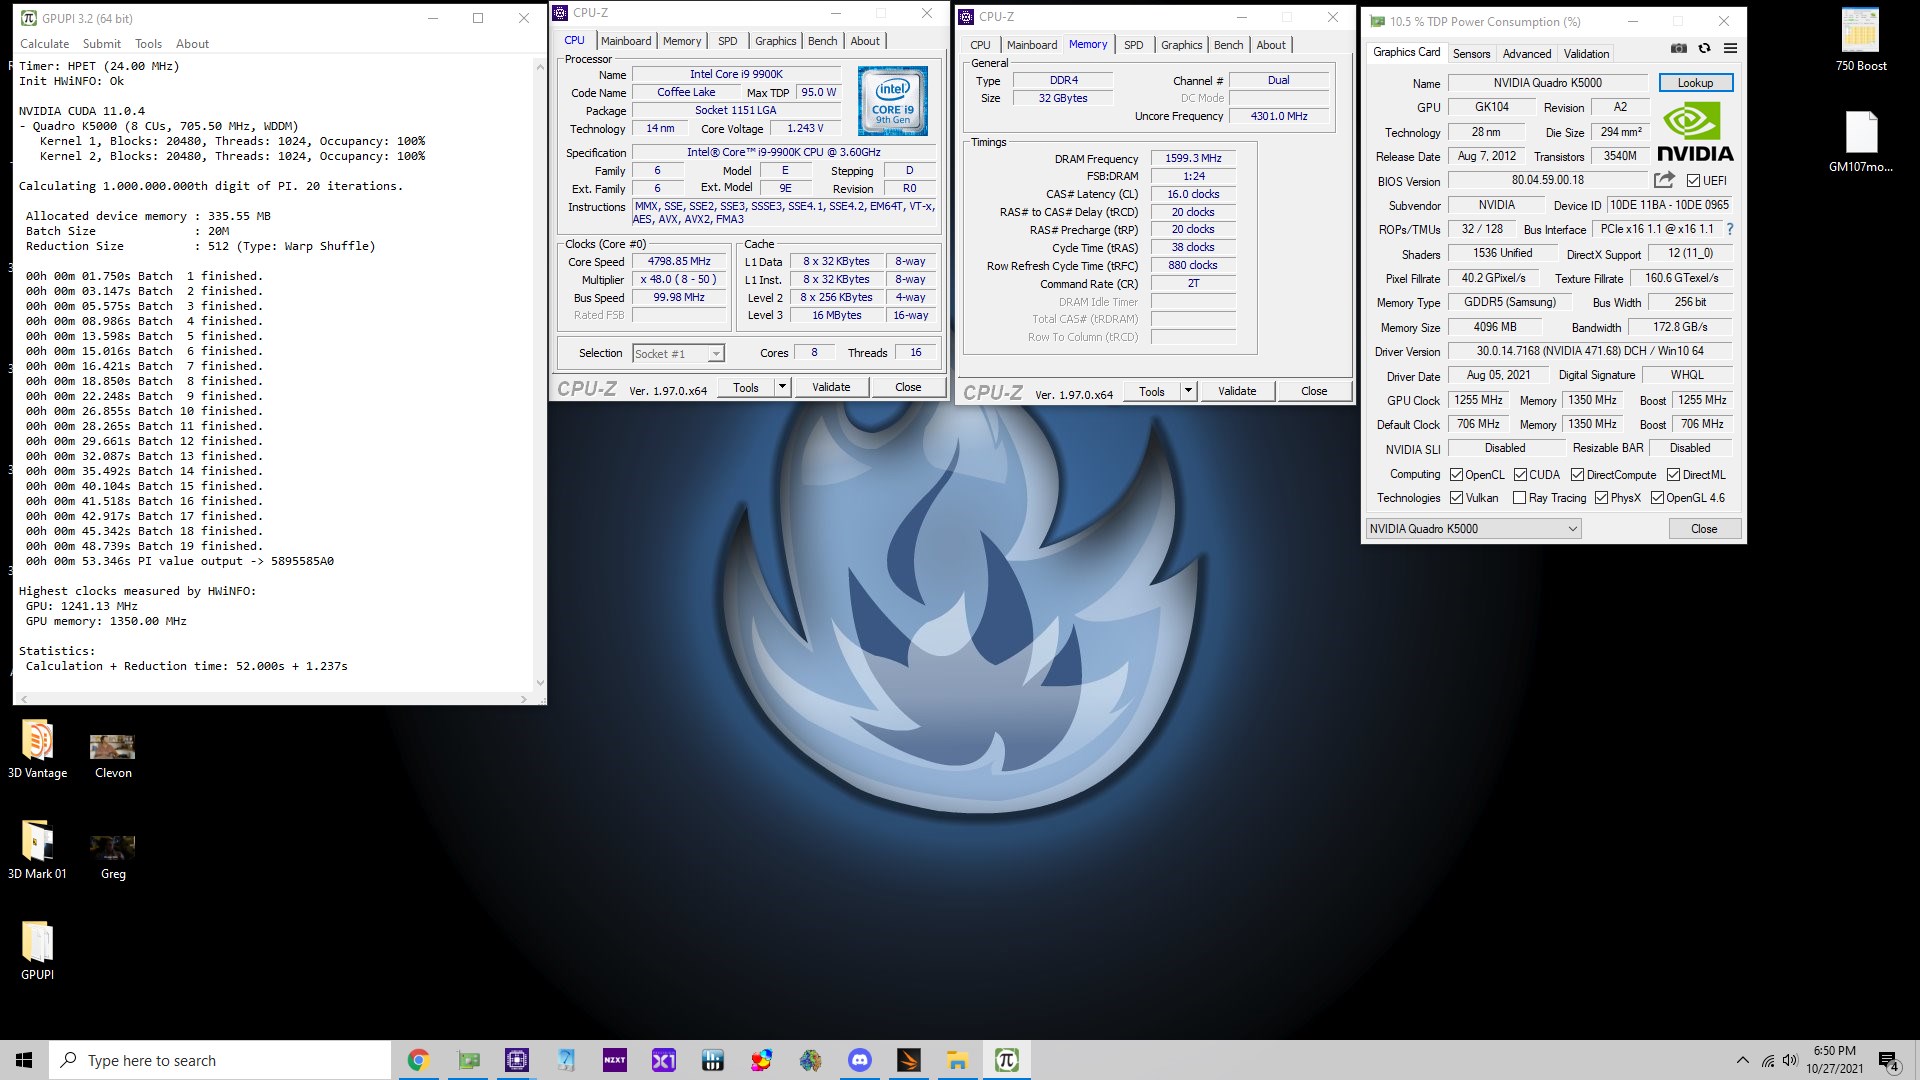Click Close in the CPU-Z Memory window
Screen dimensions: 1920x1080
(x=1314, y=391)
